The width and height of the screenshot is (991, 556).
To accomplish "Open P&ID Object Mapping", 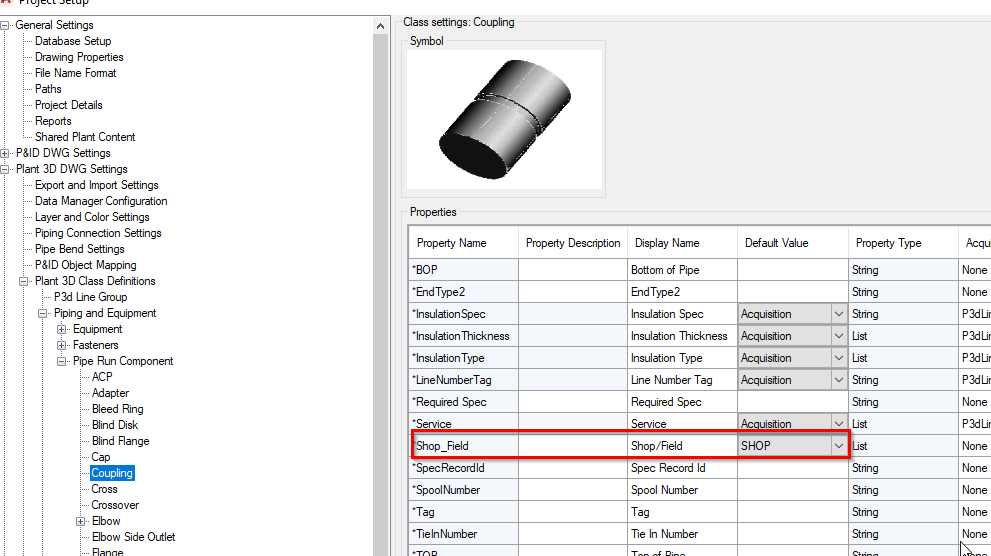I will 85,265.
